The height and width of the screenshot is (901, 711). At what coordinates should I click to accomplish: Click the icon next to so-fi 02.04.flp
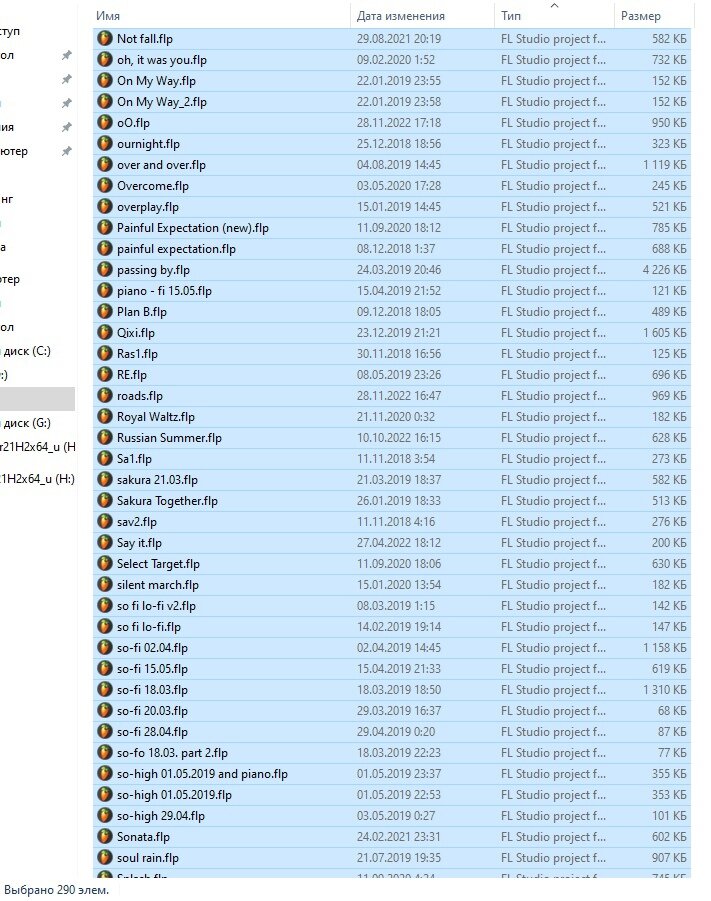[x=105, y=648]
